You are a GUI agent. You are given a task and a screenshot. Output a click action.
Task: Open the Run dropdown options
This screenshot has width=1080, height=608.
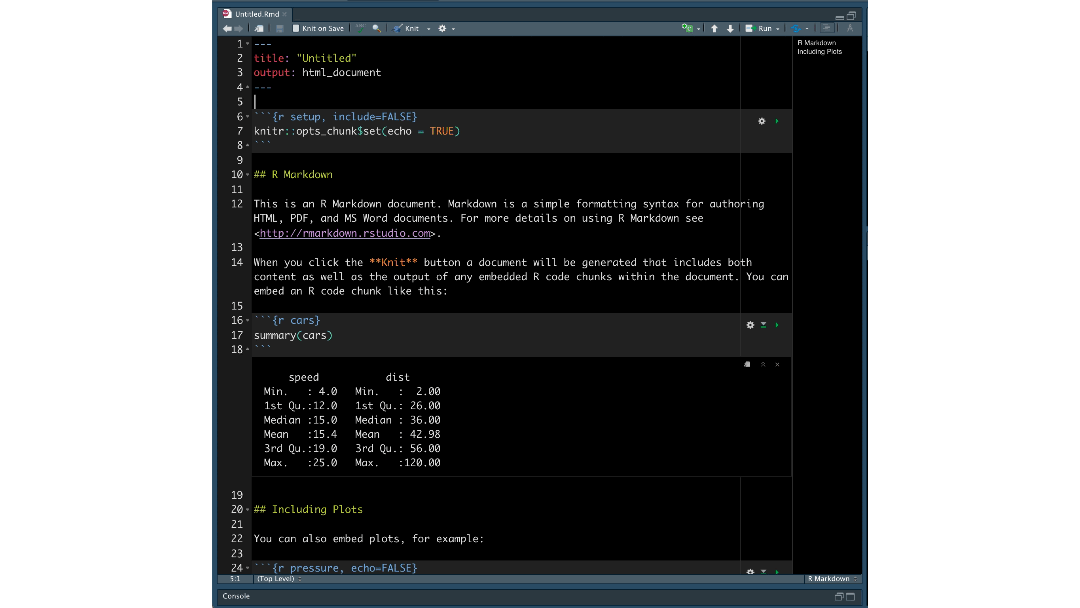tap(777, 28)
